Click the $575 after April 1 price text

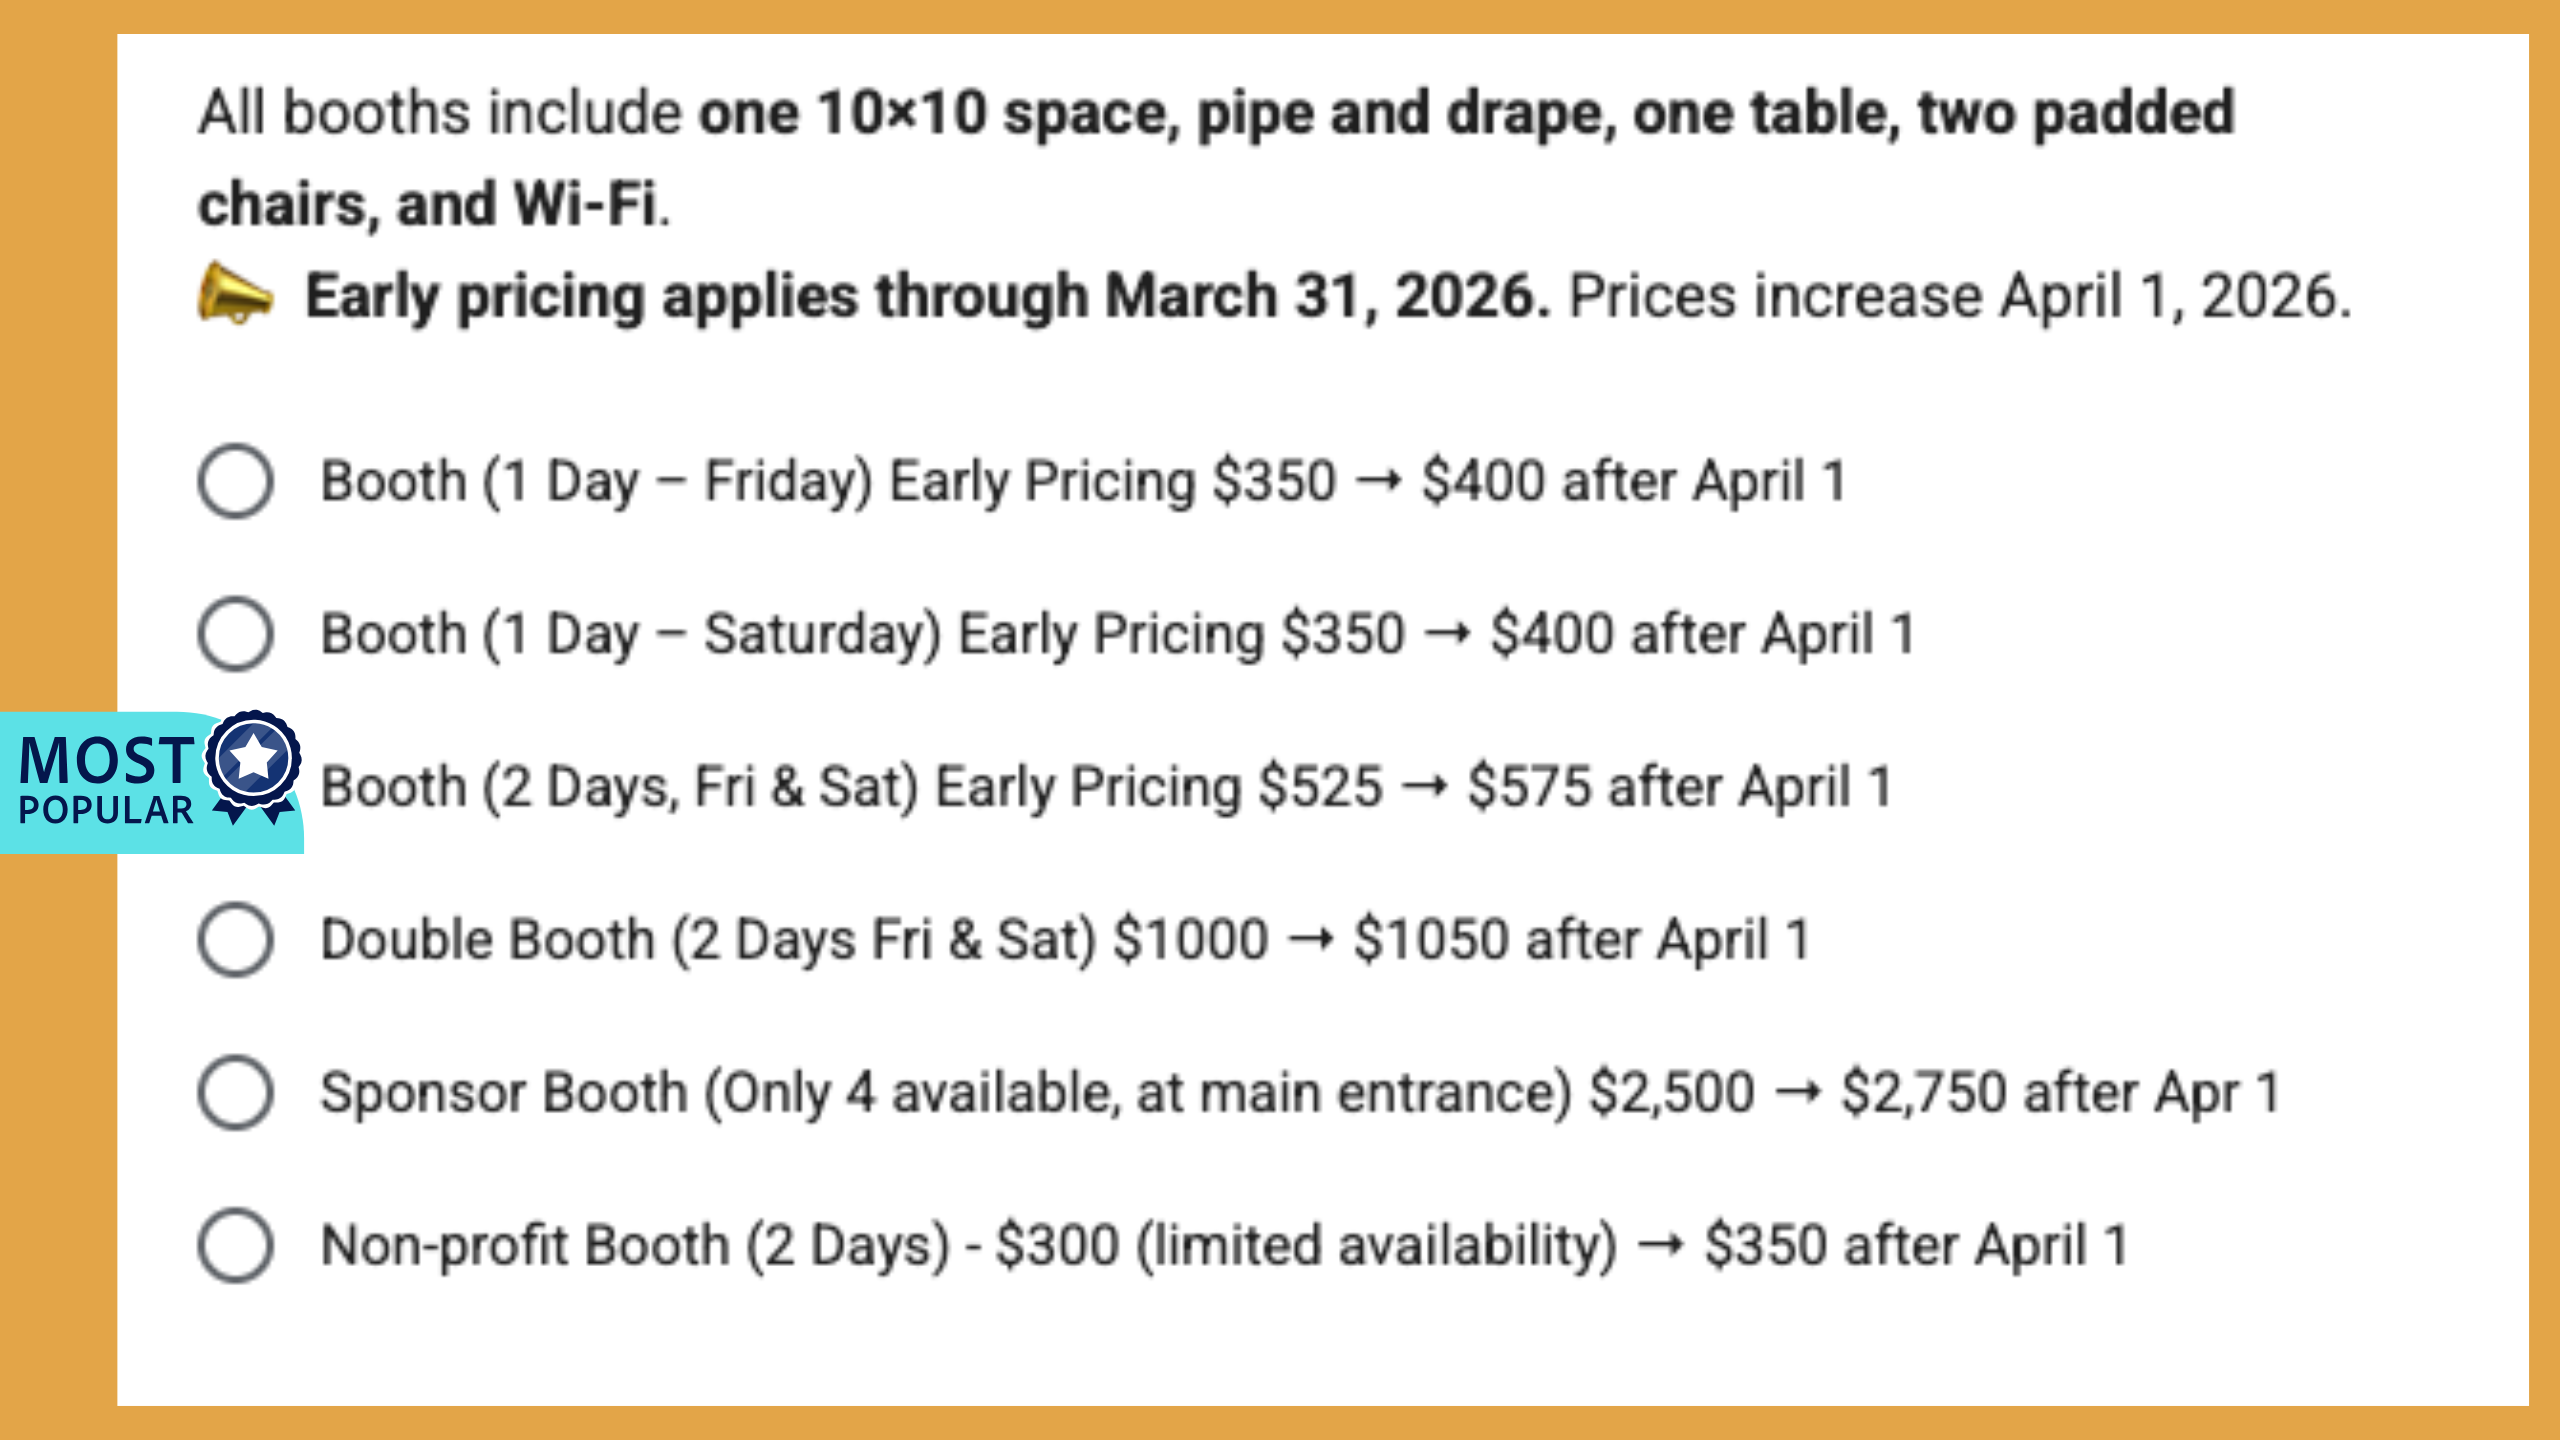[1680, 787]
